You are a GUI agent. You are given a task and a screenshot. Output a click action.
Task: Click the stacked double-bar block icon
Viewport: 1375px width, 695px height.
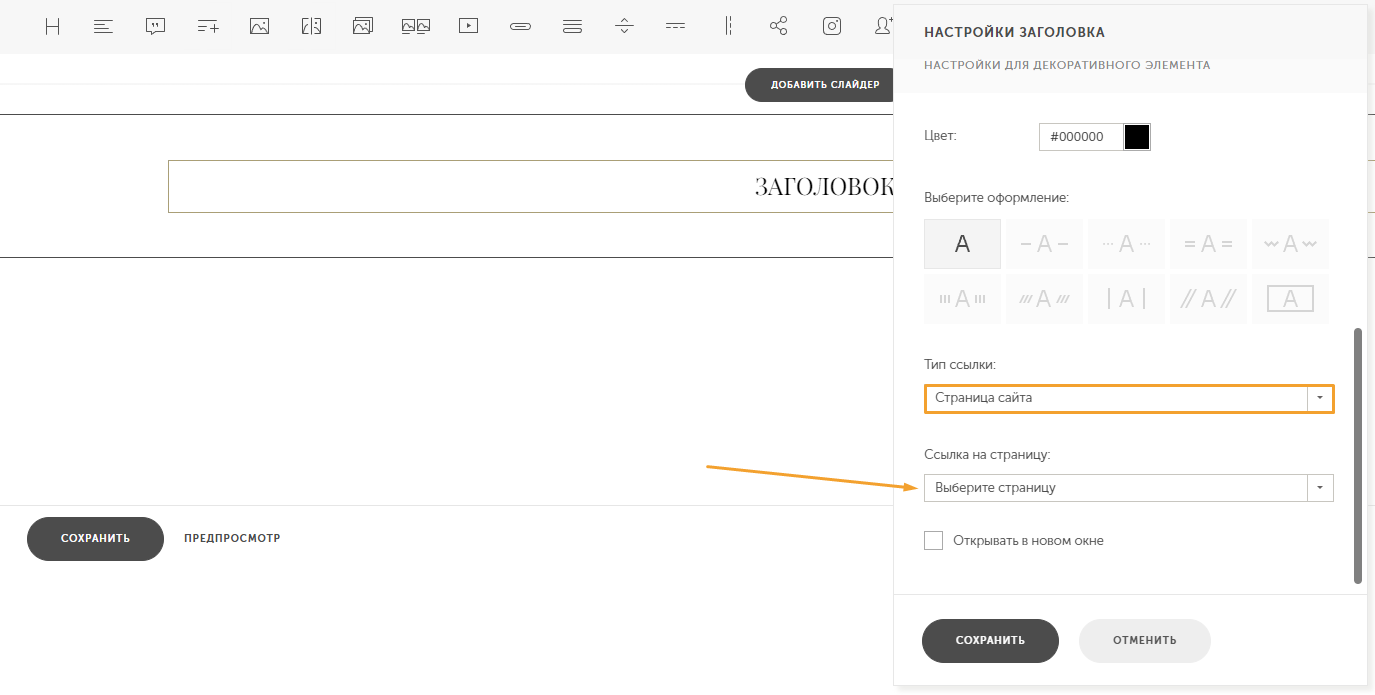572,27
